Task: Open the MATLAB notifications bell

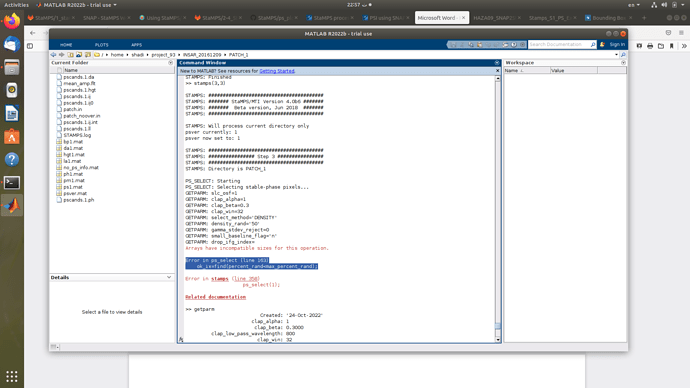Action: click(x=602, y=44)
